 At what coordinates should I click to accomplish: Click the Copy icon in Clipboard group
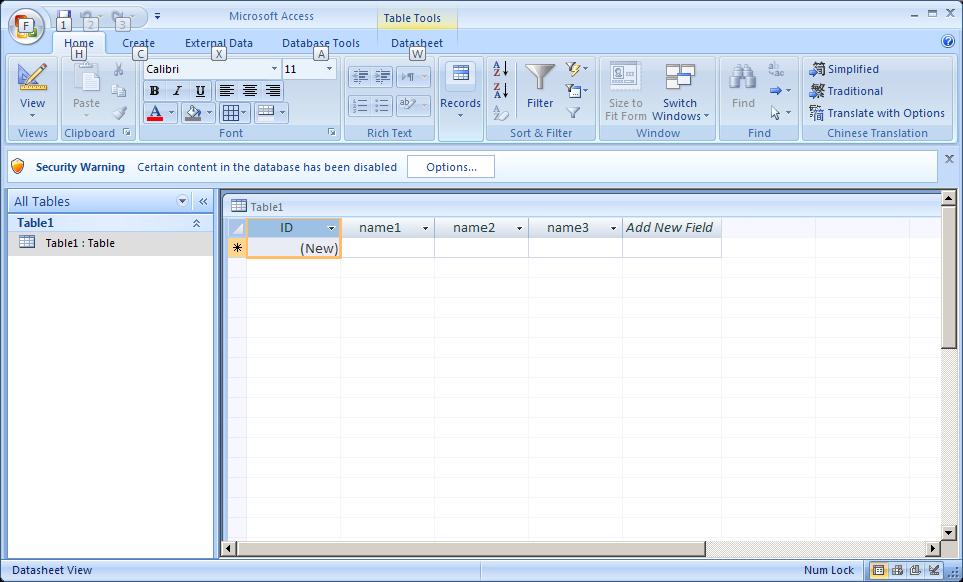(119, 91)
